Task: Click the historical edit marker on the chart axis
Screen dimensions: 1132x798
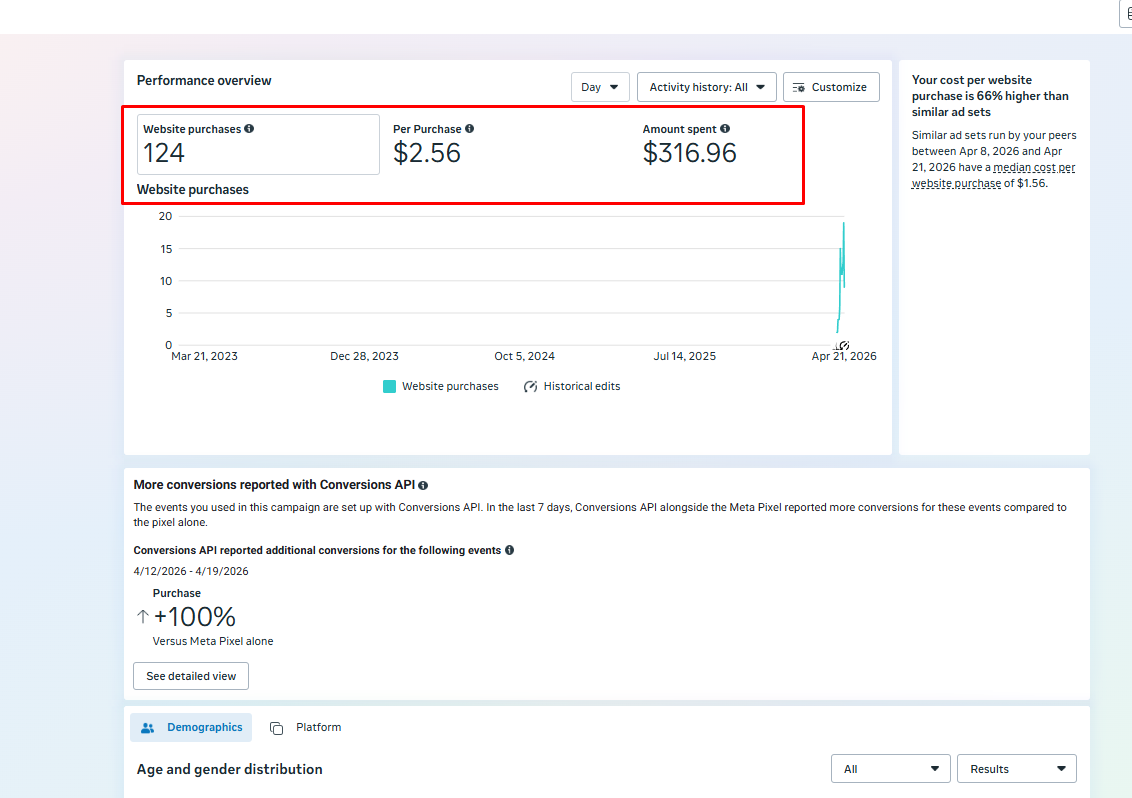Action: pyautogui.click(x=843, y=346)
